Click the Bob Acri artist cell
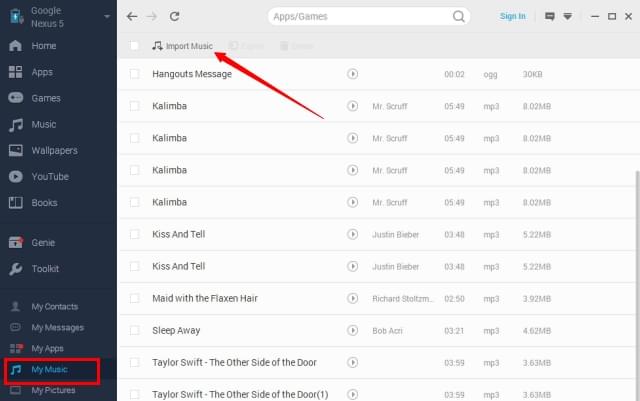Viewport: 640px width, 401px height. pyautogui.click(x=387, y=331)
